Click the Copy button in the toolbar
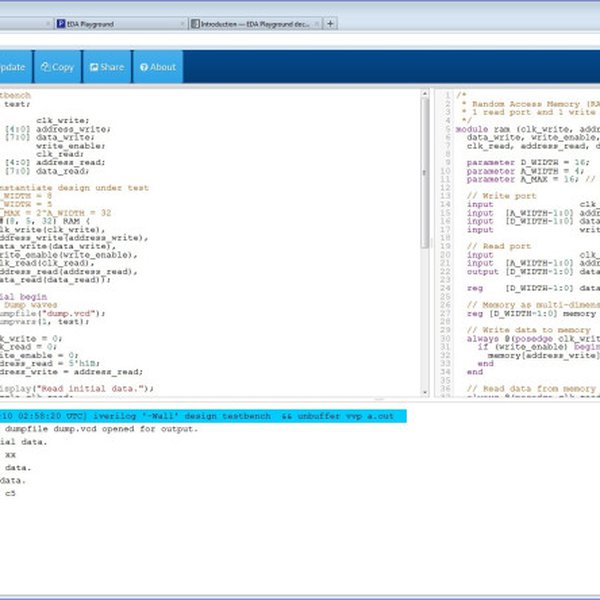Viewport: 600px width, 600px height. pos(57,67)
